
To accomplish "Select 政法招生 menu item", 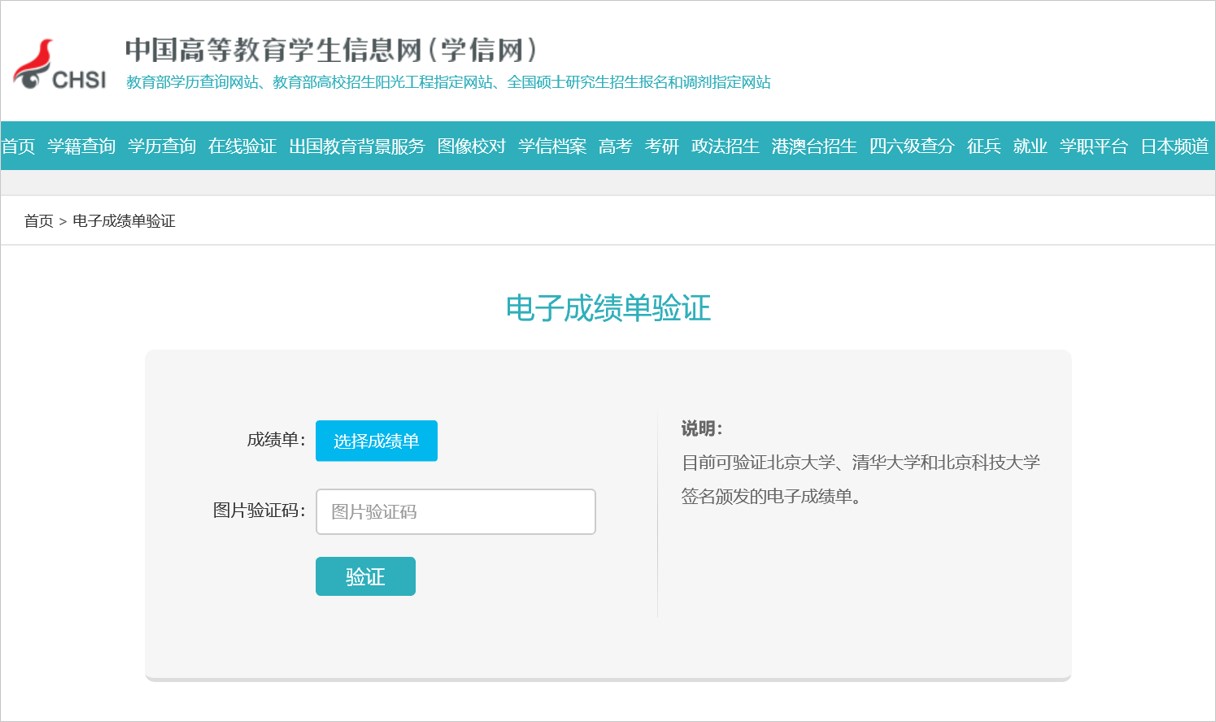I will tap(725, 146).
